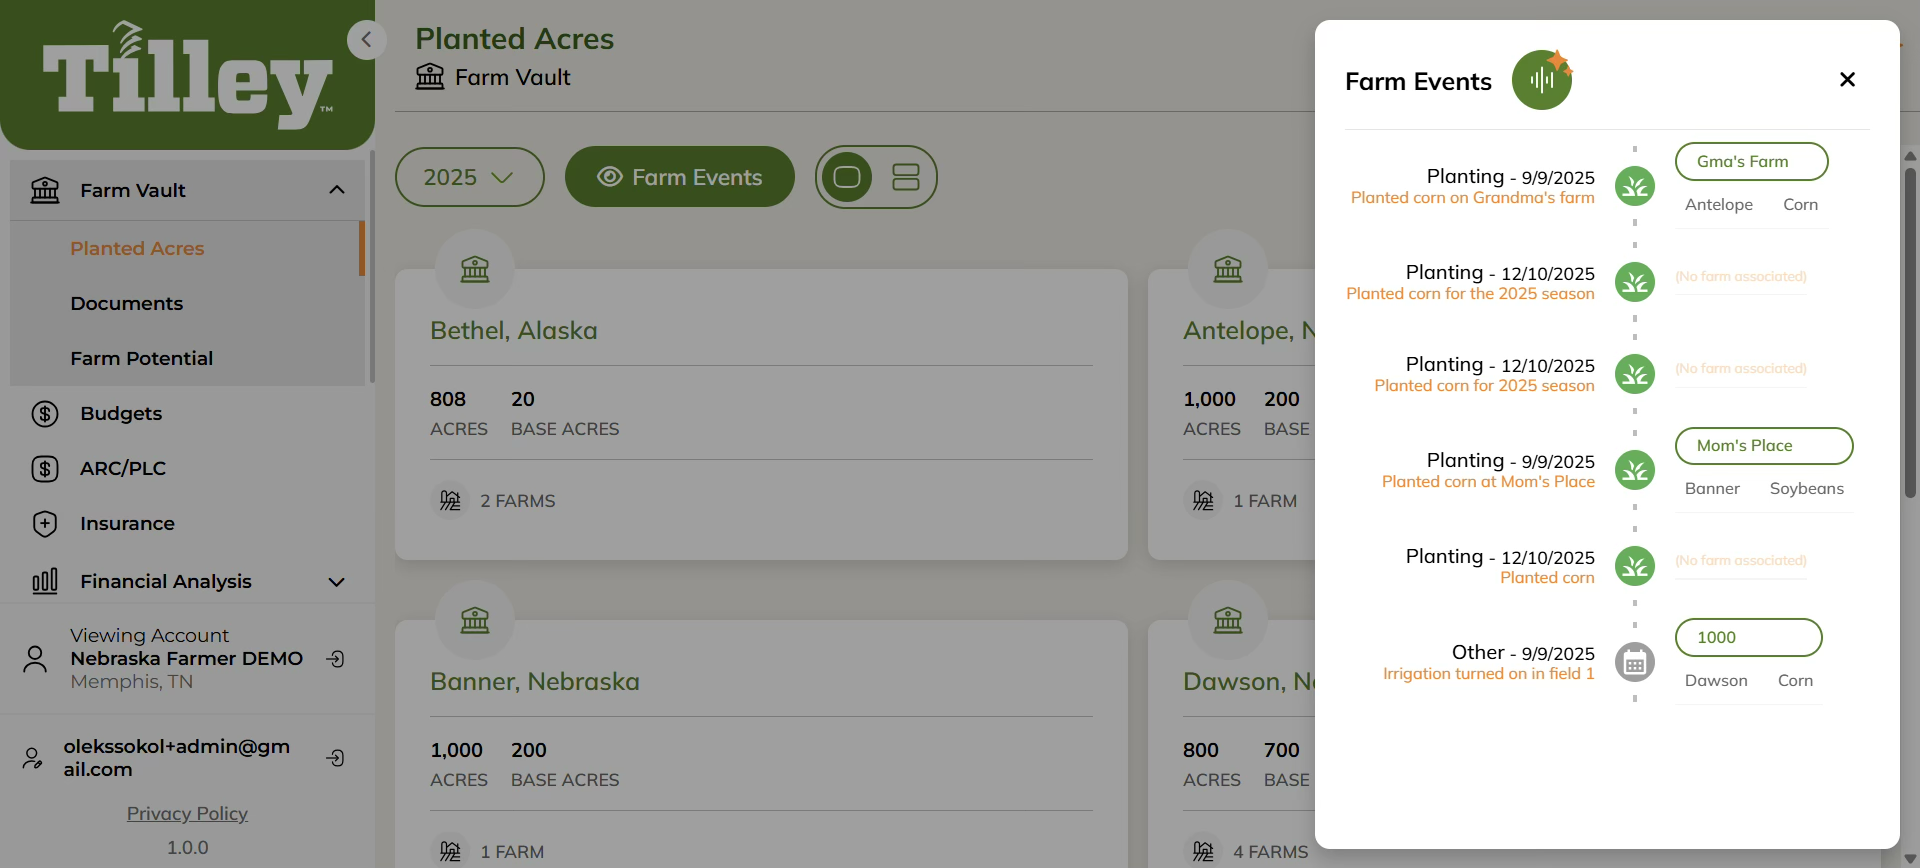Viewport: 1920px width, 868px height.
Task: Click the Farm Events voice assistant icon
Action: pos(1542,80)
